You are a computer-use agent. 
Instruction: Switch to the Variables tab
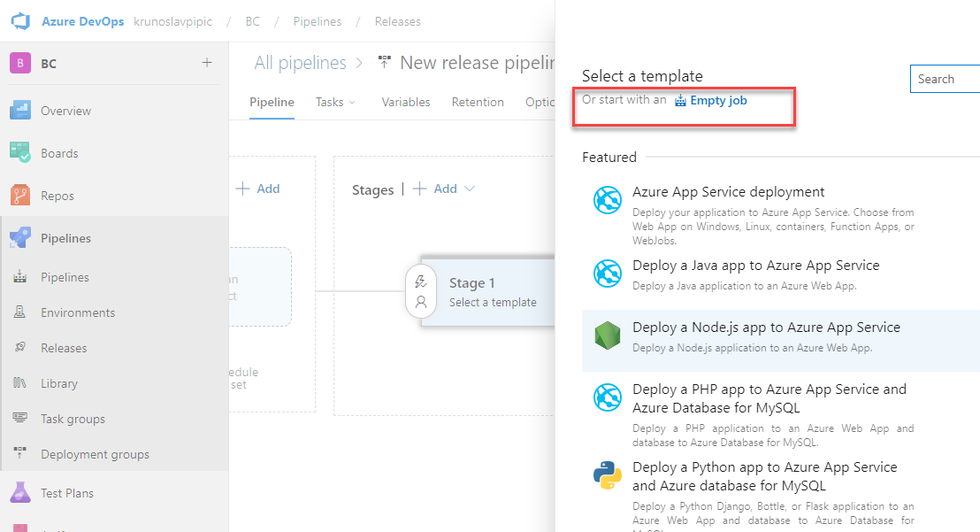pyautogui.click(x=406, y=102)
